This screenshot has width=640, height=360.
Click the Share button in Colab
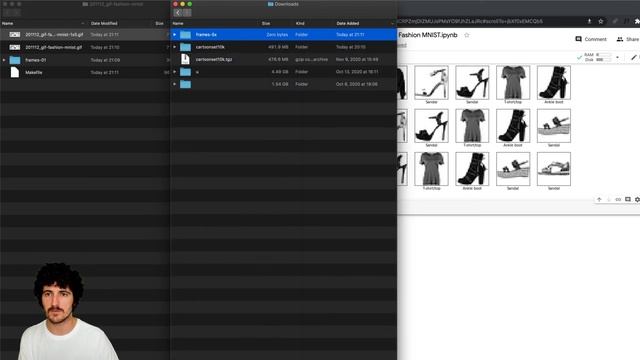[x=628, y=39]
